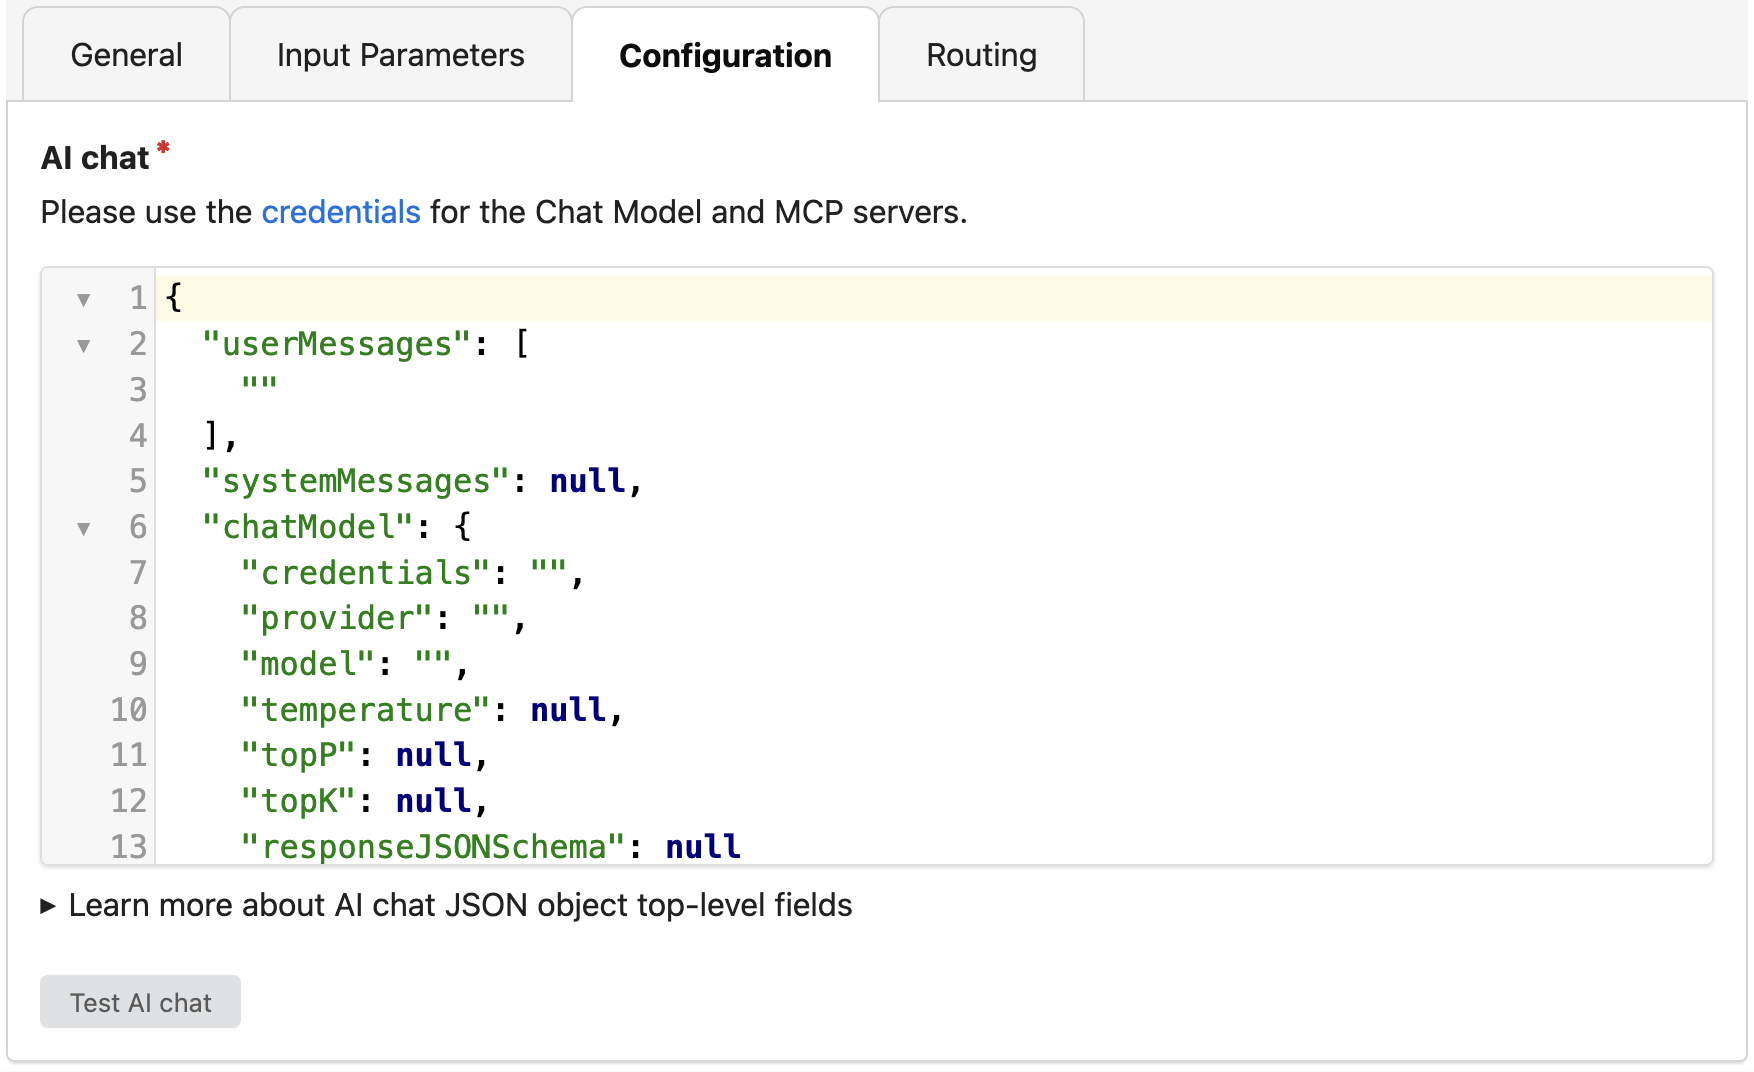Click the topP null value
The image size is (1754, 1072).
point(433,755)
